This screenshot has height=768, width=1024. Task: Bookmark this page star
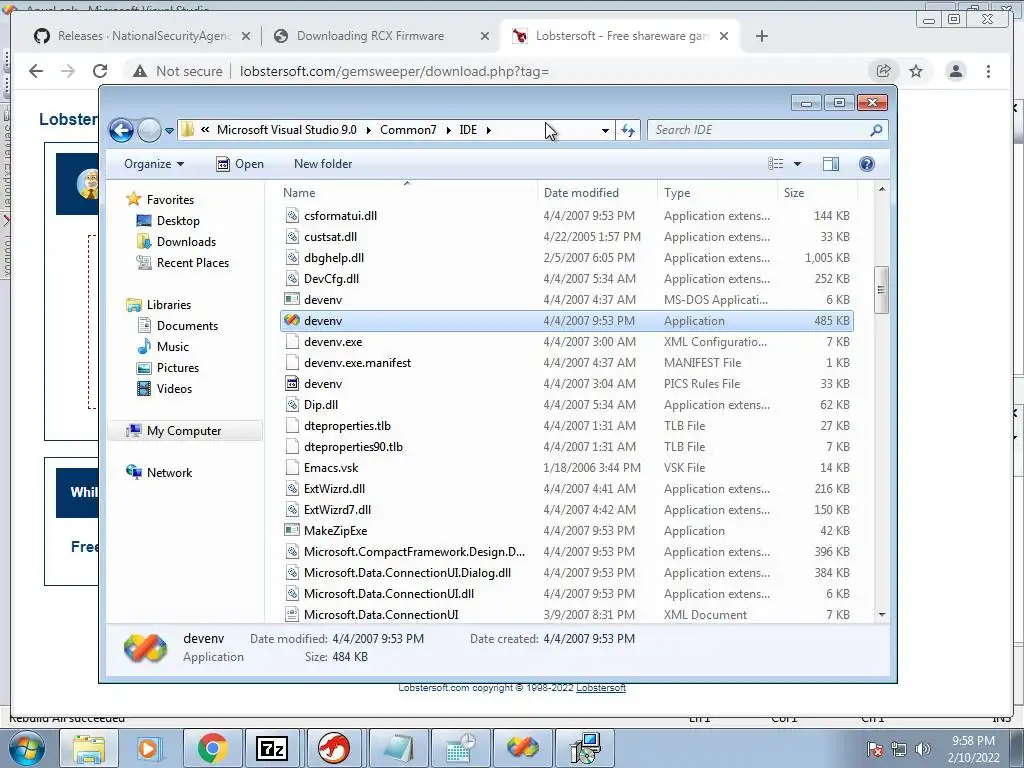coord(916,71)
